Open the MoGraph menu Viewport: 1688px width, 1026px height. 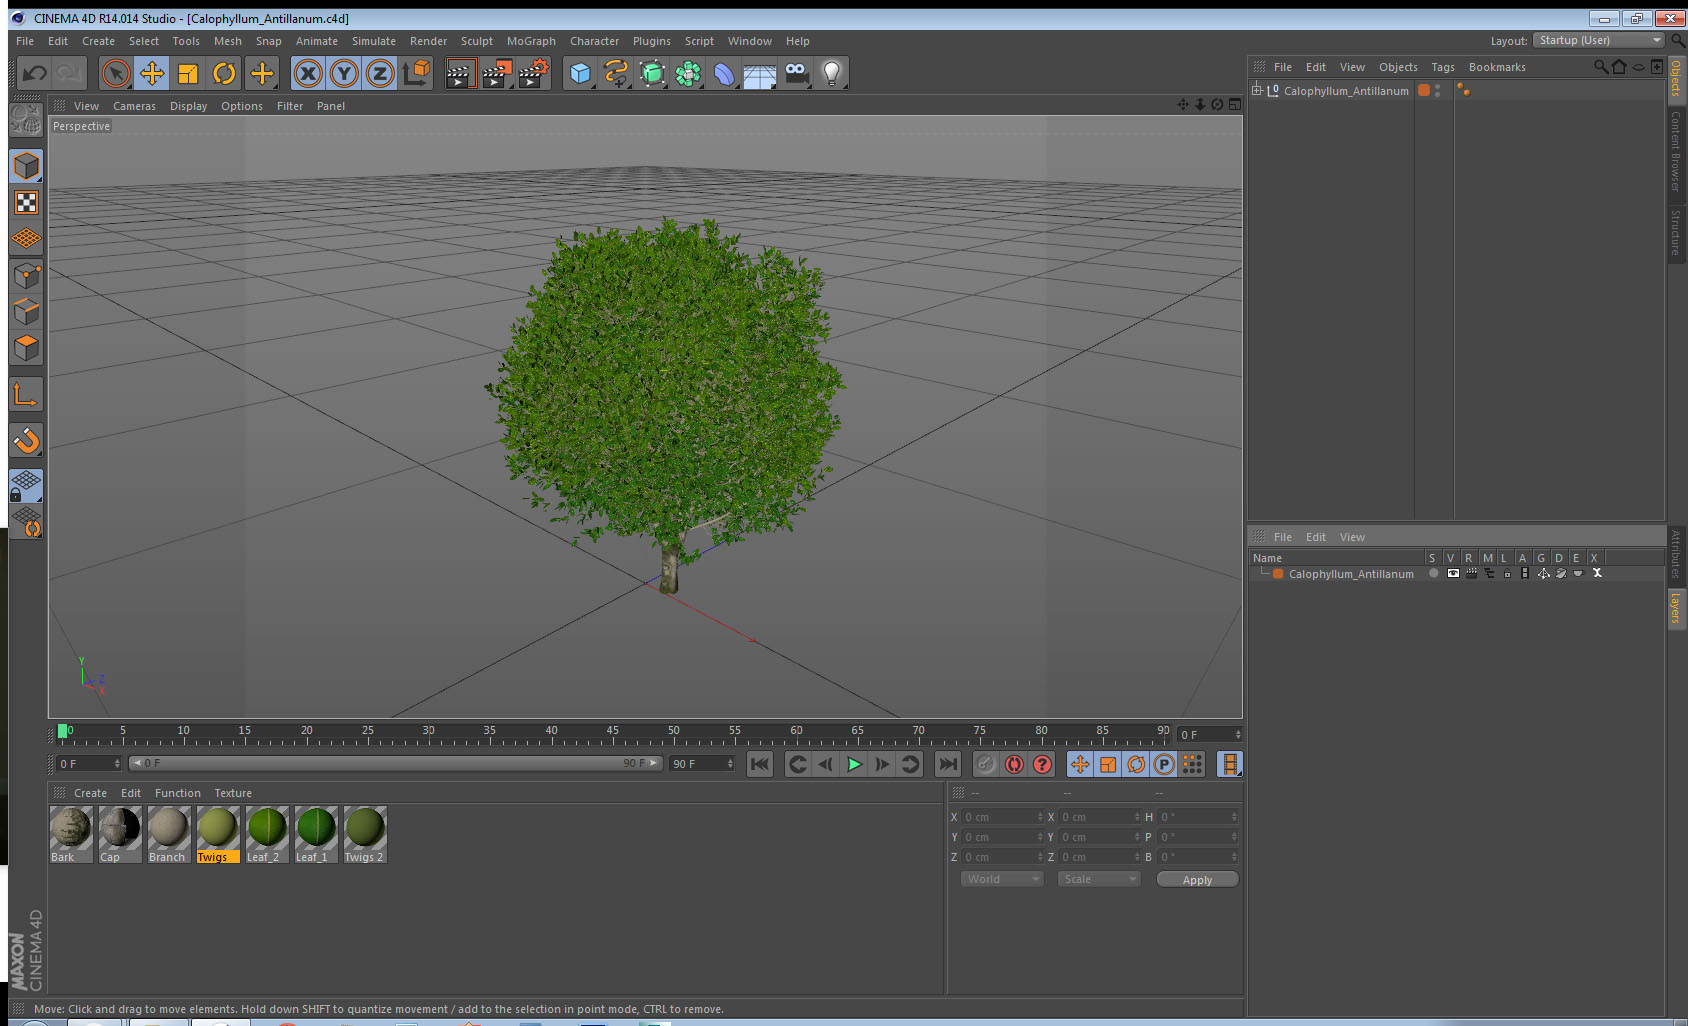point(531,41)
